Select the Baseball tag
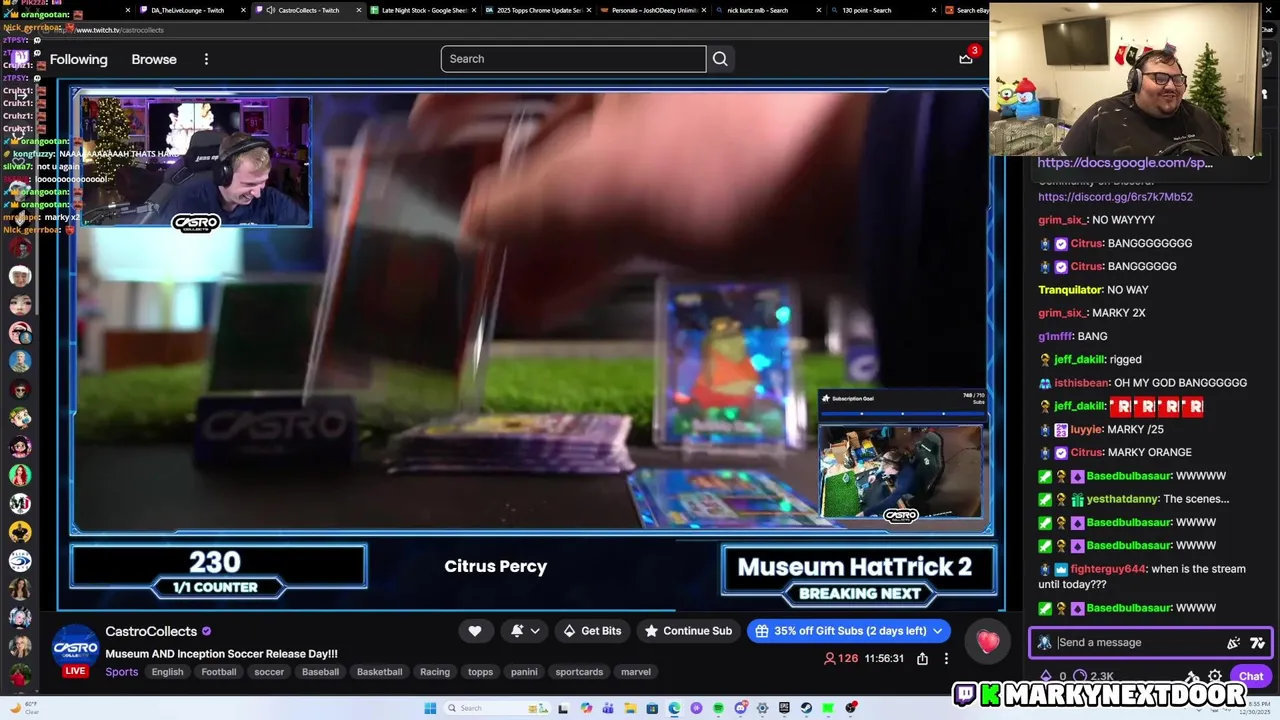Image resolution: width=1280 pixels, height=720 pixels. (320, 672)
